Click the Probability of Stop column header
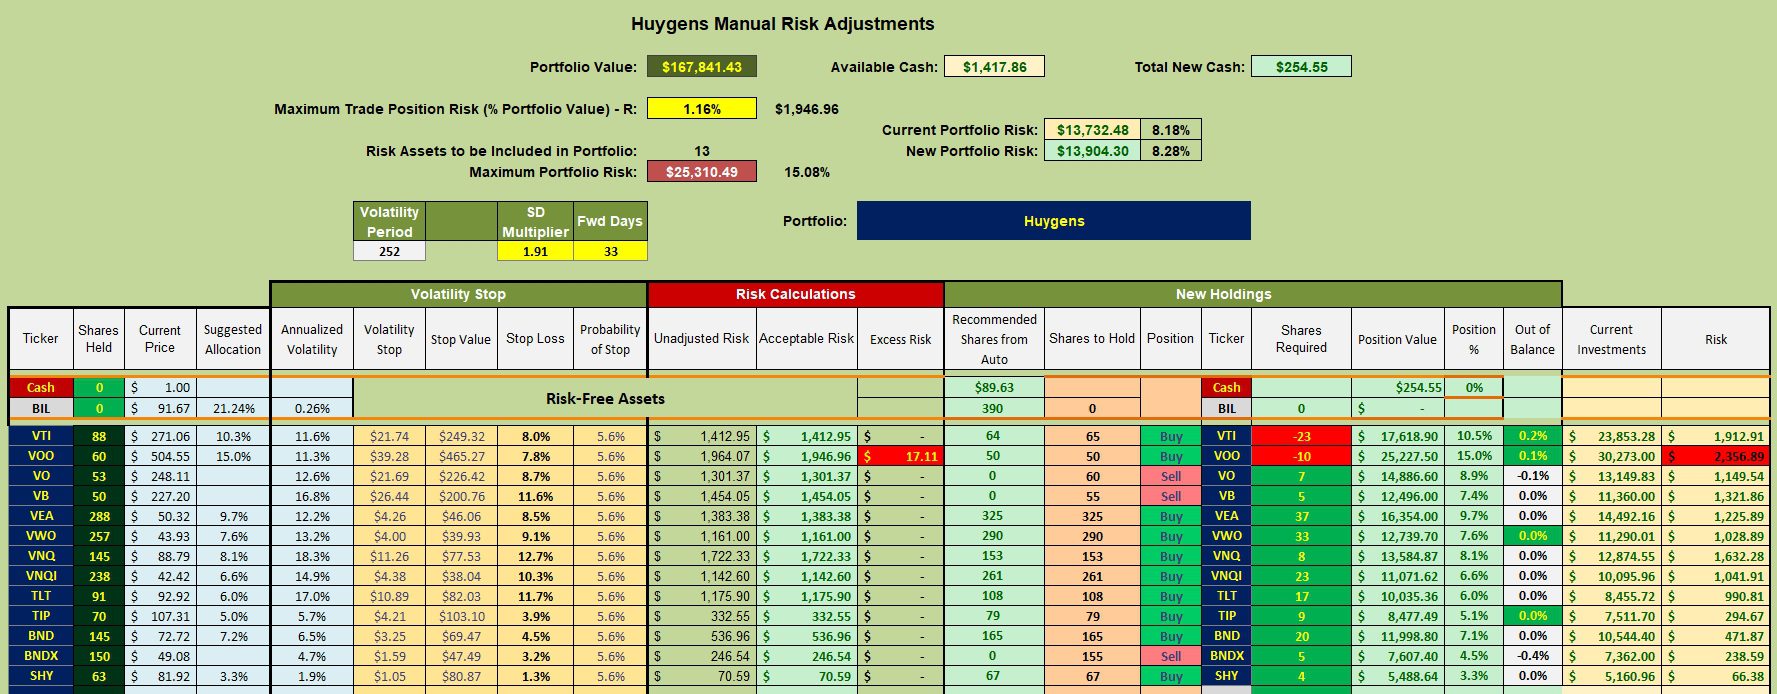 pyautogui.click(x=610, y=339)
